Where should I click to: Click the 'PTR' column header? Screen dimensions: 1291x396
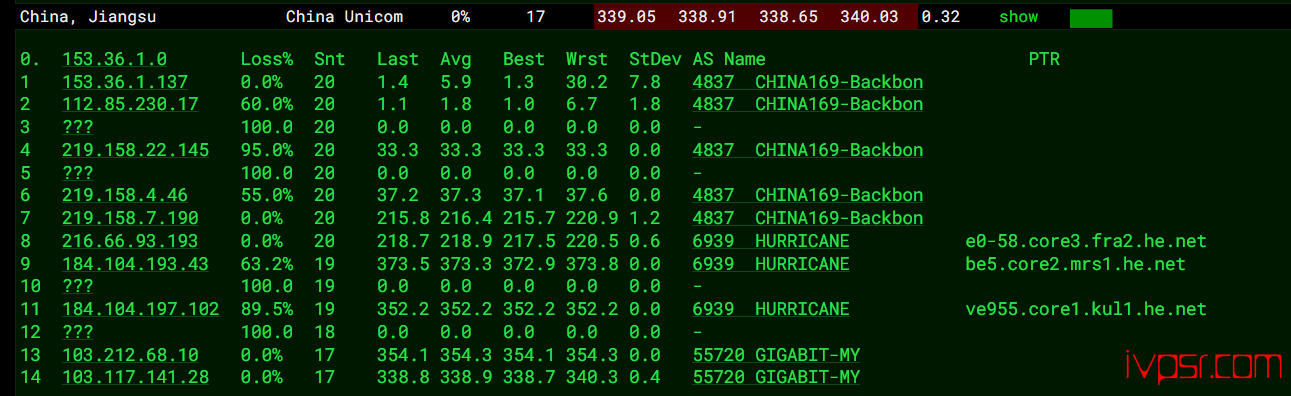coord(1044,60)
